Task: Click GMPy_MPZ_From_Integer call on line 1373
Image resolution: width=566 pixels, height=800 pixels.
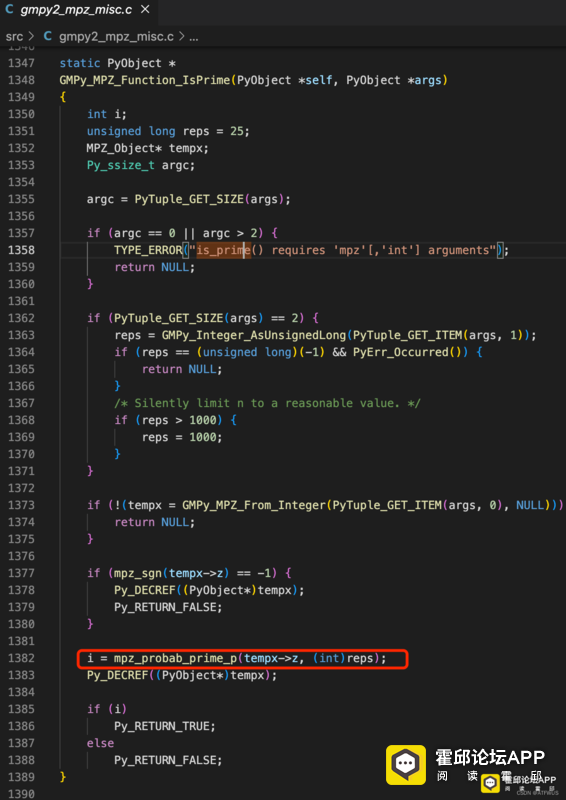Action: (254, 505)
